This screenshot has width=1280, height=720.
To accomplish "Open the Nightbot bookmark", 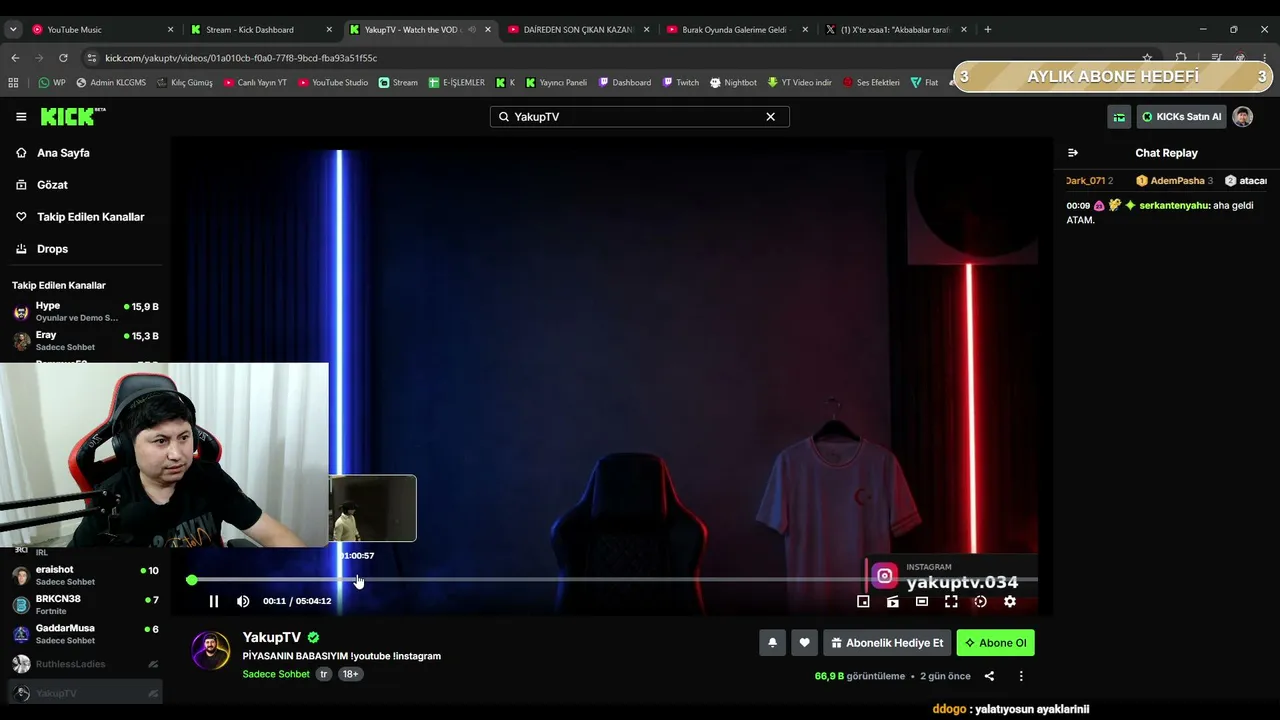I will click(x=733, y=83).
